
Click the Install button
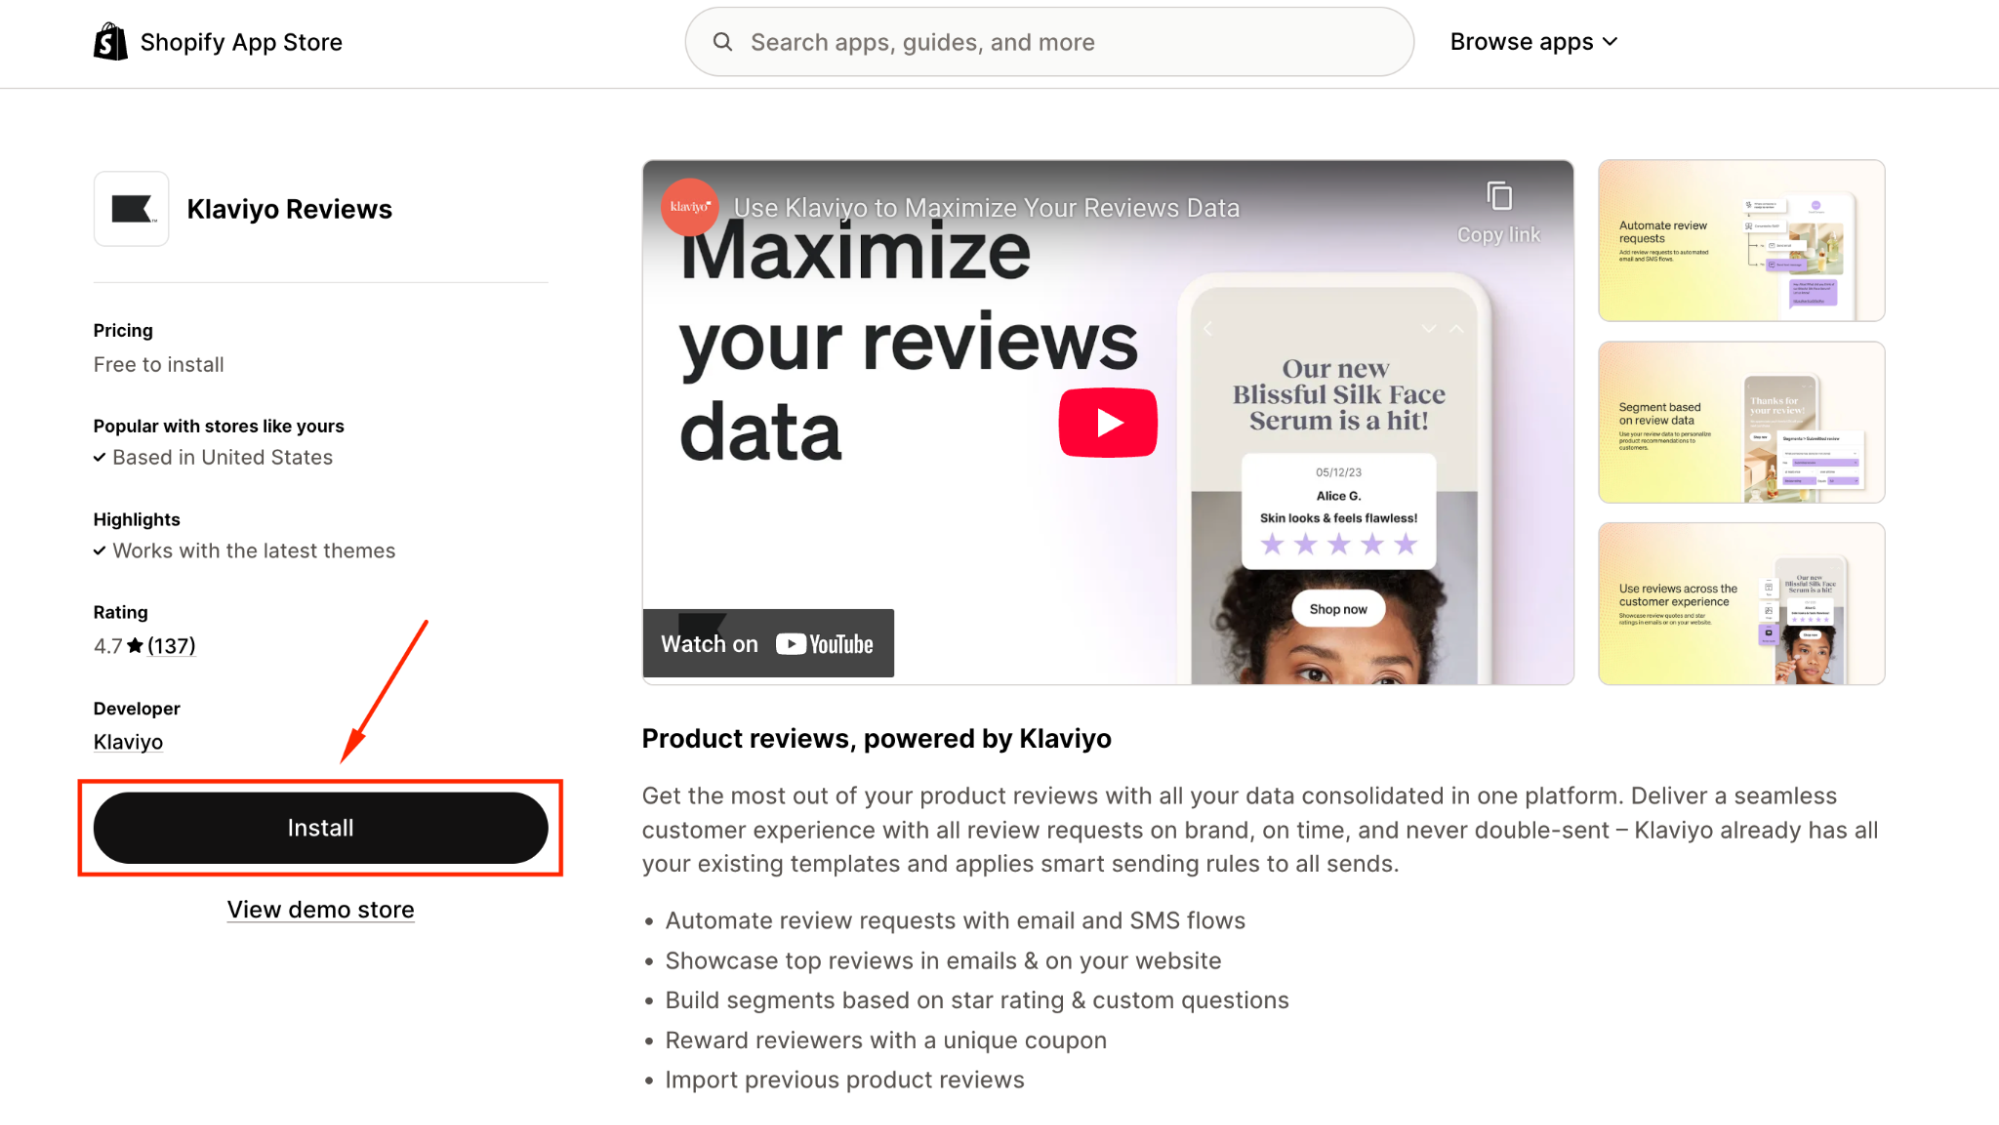coord(321,828)
